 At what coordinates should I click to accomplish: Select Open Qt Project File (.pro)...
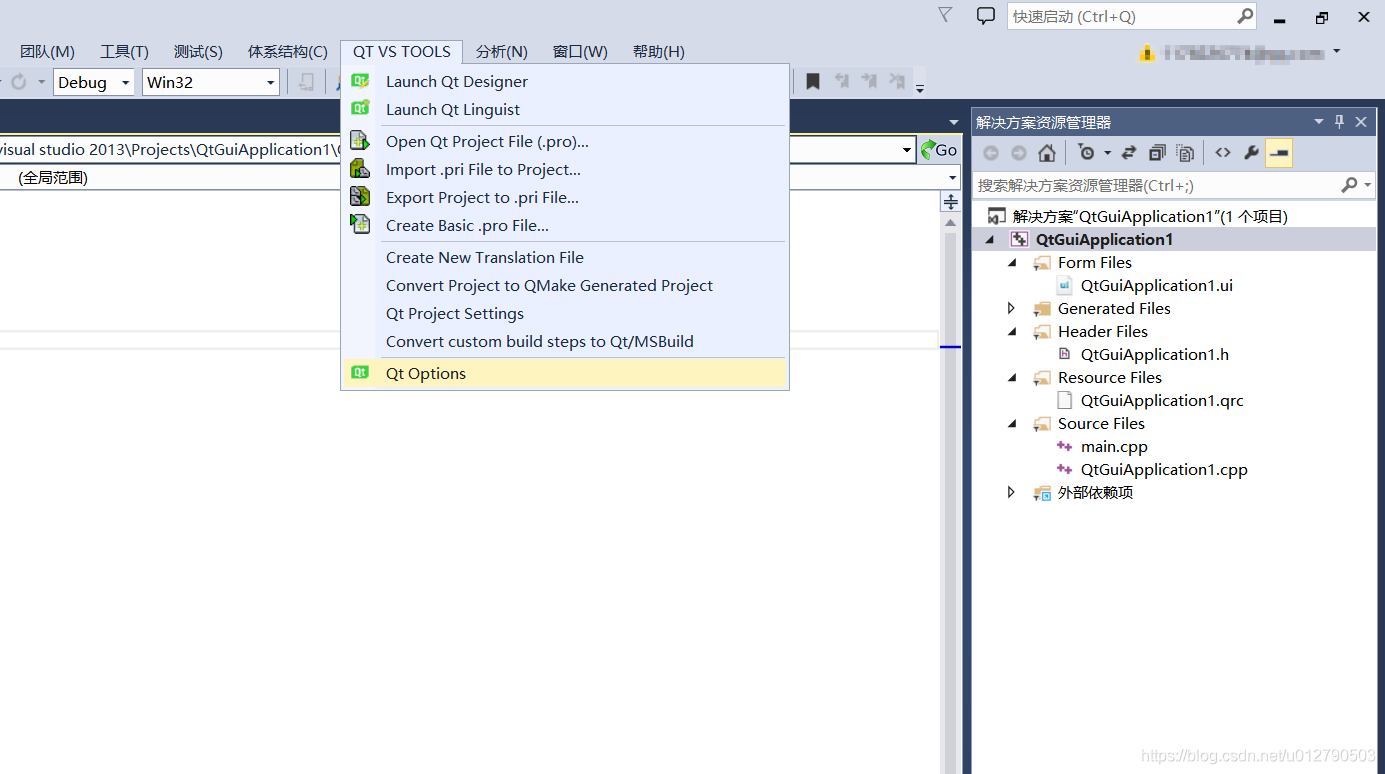coord(565,142)
